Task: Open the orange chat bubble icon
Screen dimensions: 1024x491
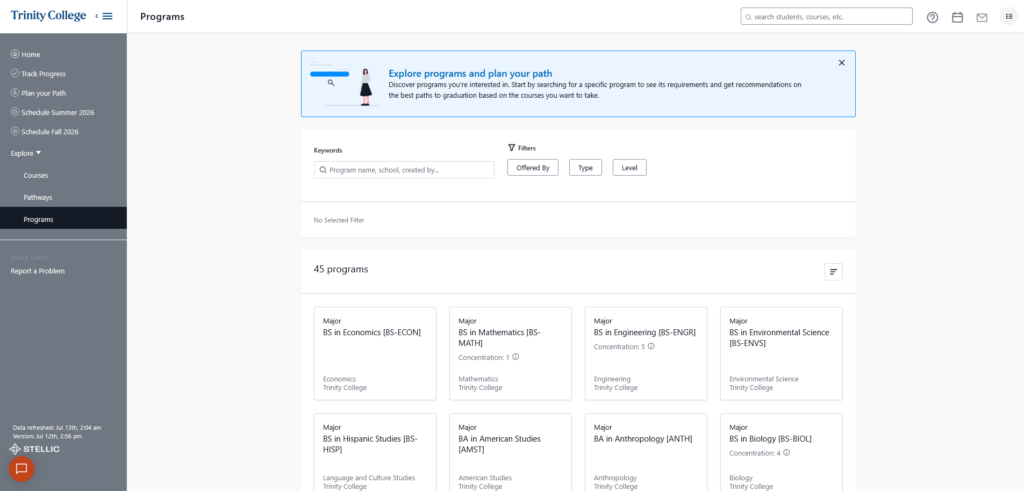Action: (x=21, y=469)
